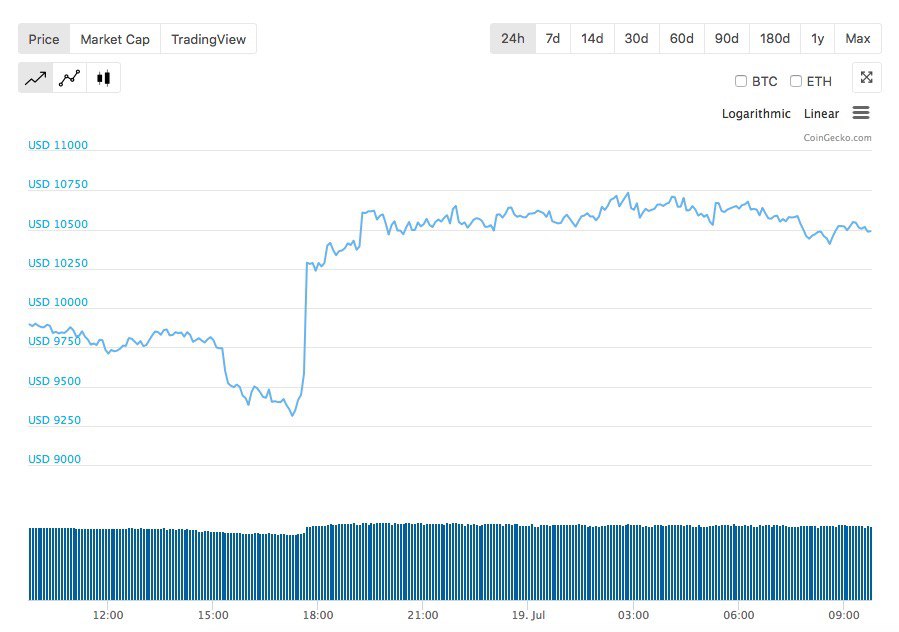Switch to the dotted line chart icon

tap(69, 77)
